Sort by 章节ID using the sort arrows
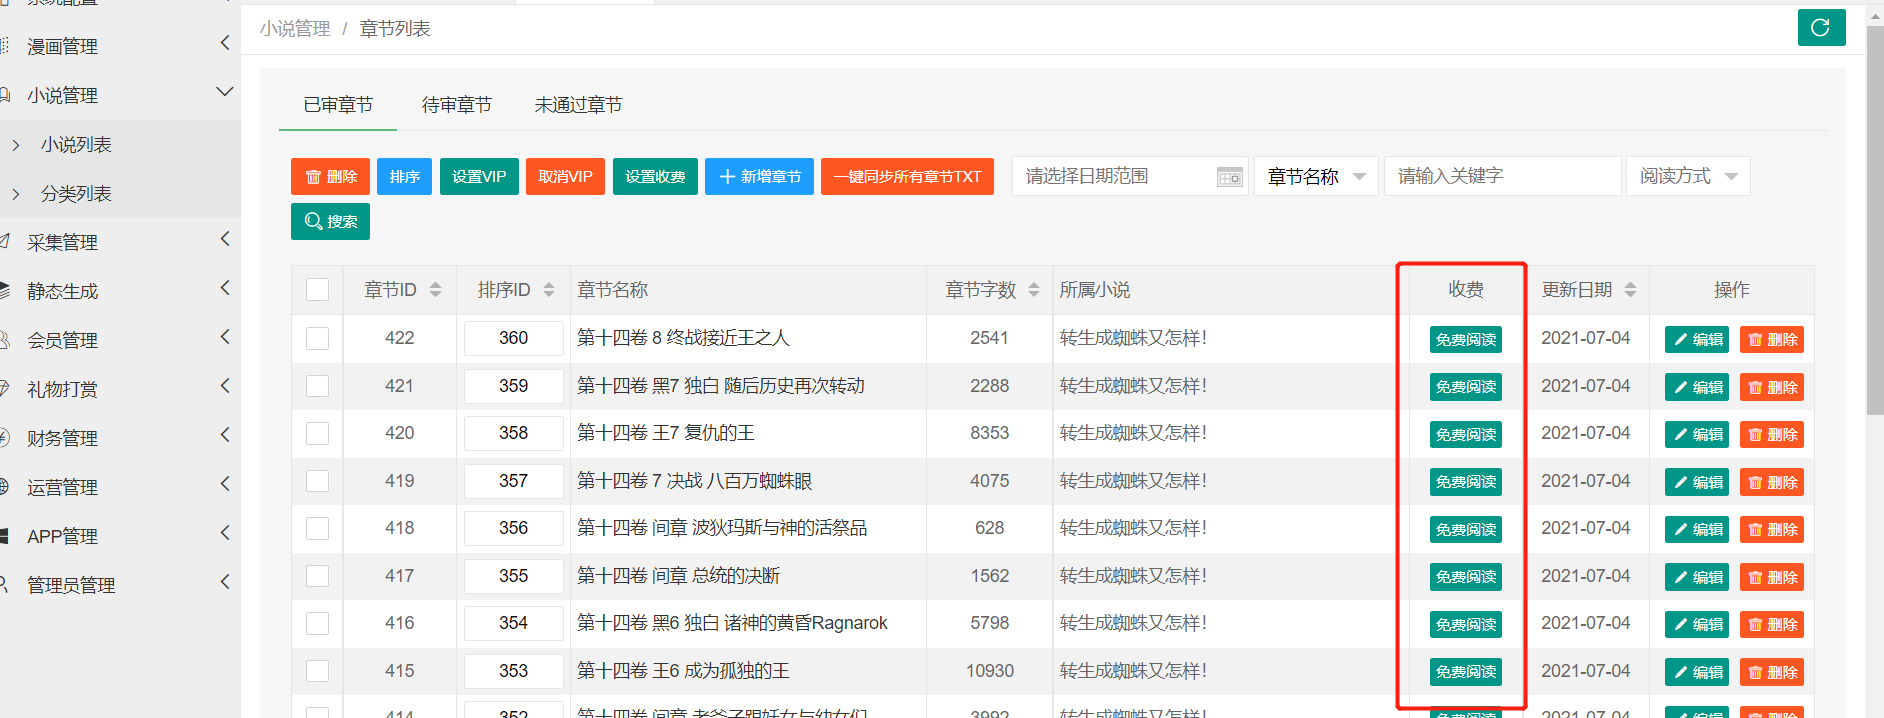This screenshot has height=718, width=1884. [435, 290]
